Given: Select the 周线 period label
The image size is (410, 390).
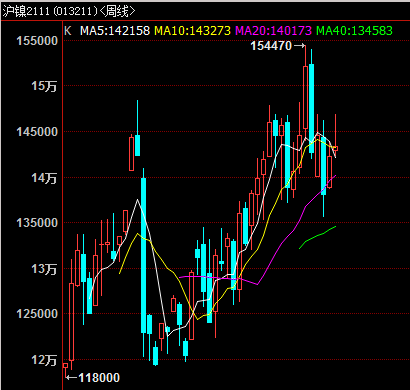Looking at the screenshot, I should (117, 12).
